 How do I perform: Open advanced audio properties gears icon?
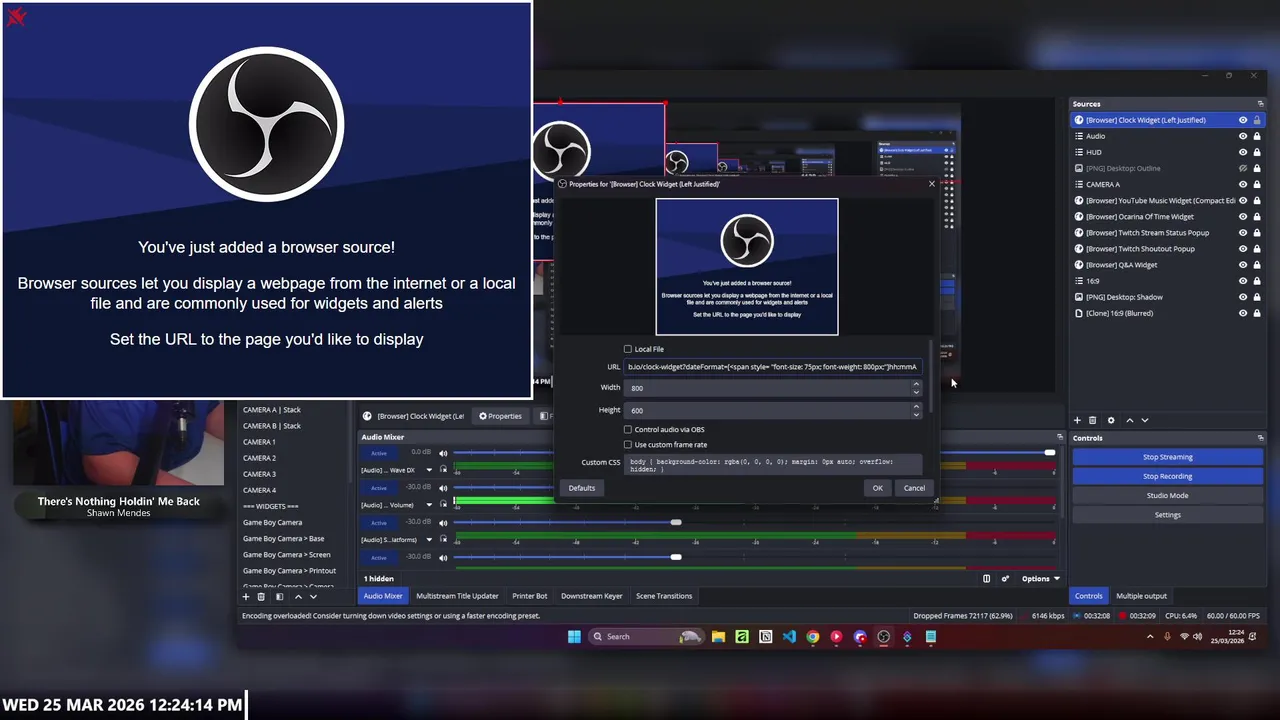point(1005,578)
